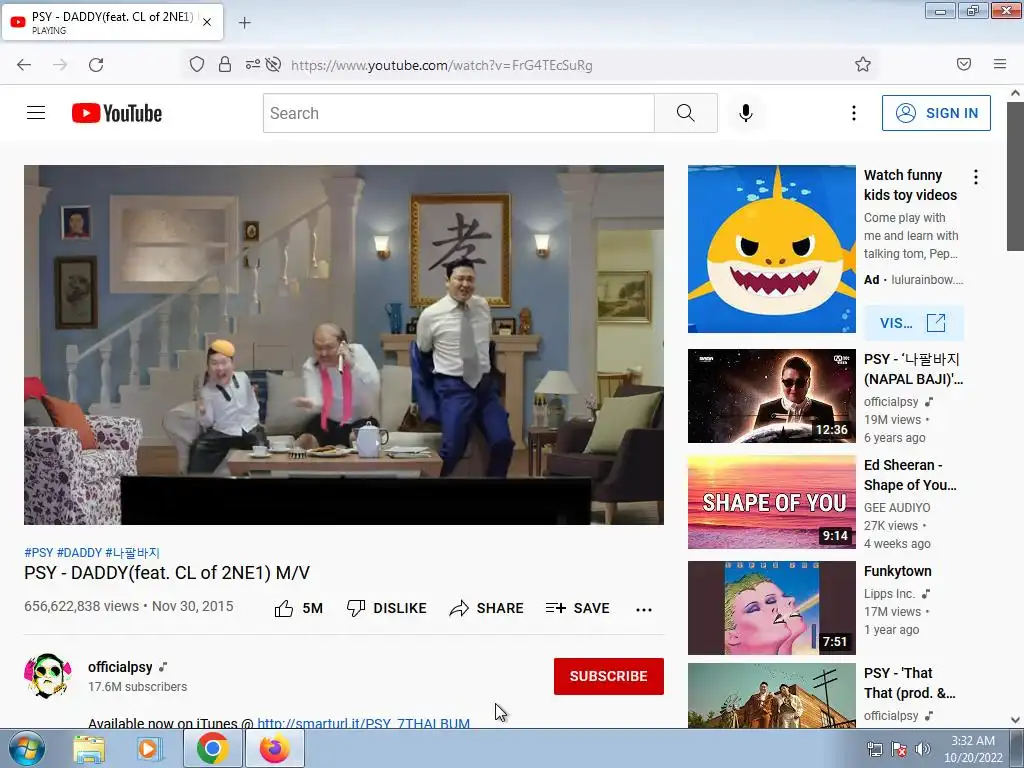
Task: Open the officialpsy channel avatar
Action: (x=48, y=676)
